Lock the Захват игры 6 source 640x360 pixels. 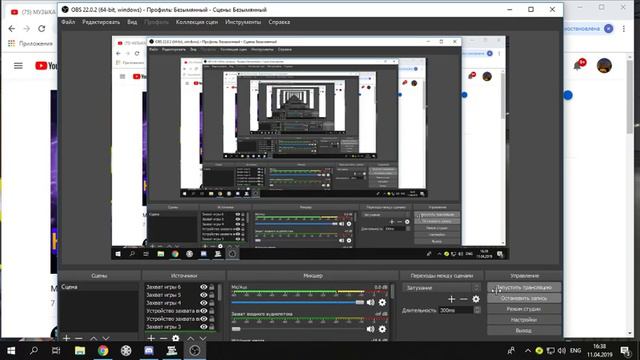click(x=212, y=287)
